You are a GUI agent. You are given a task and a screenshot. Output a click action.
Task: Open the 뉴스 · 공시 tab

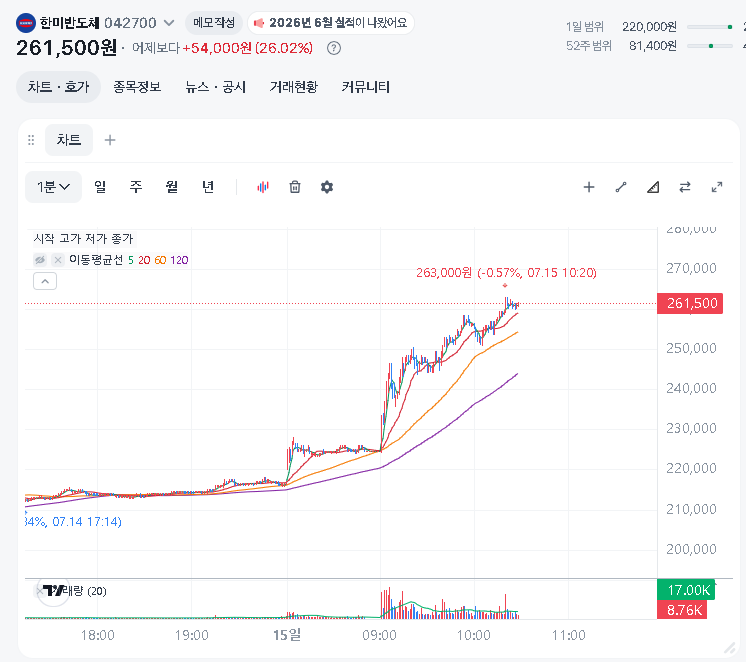coord(216,87)
